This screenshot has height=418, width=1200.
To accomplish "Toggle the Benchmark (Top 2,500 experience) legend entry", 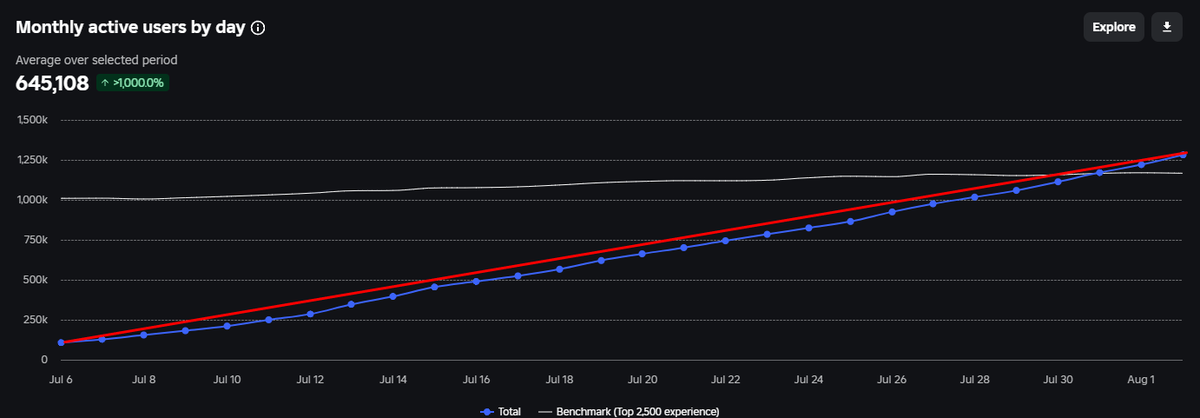I will [x=629, y=411].
